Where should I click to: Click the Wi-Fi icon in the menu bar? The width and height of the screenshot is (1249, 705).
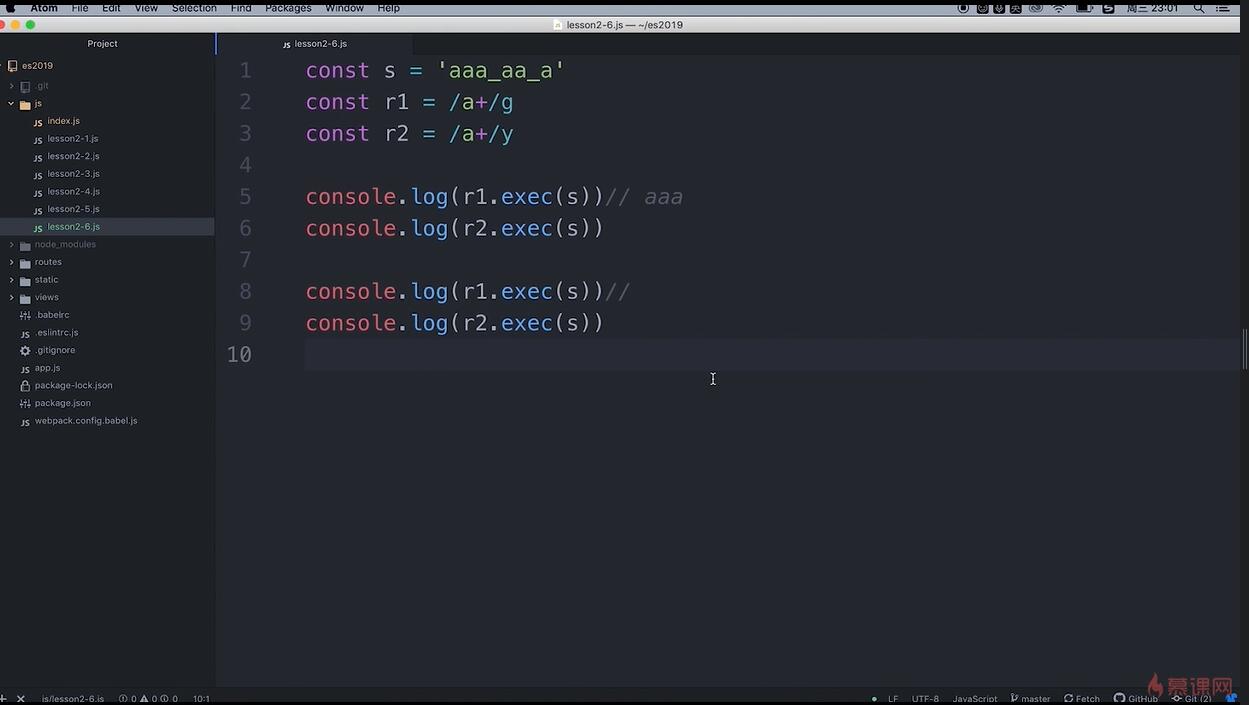1059,8
